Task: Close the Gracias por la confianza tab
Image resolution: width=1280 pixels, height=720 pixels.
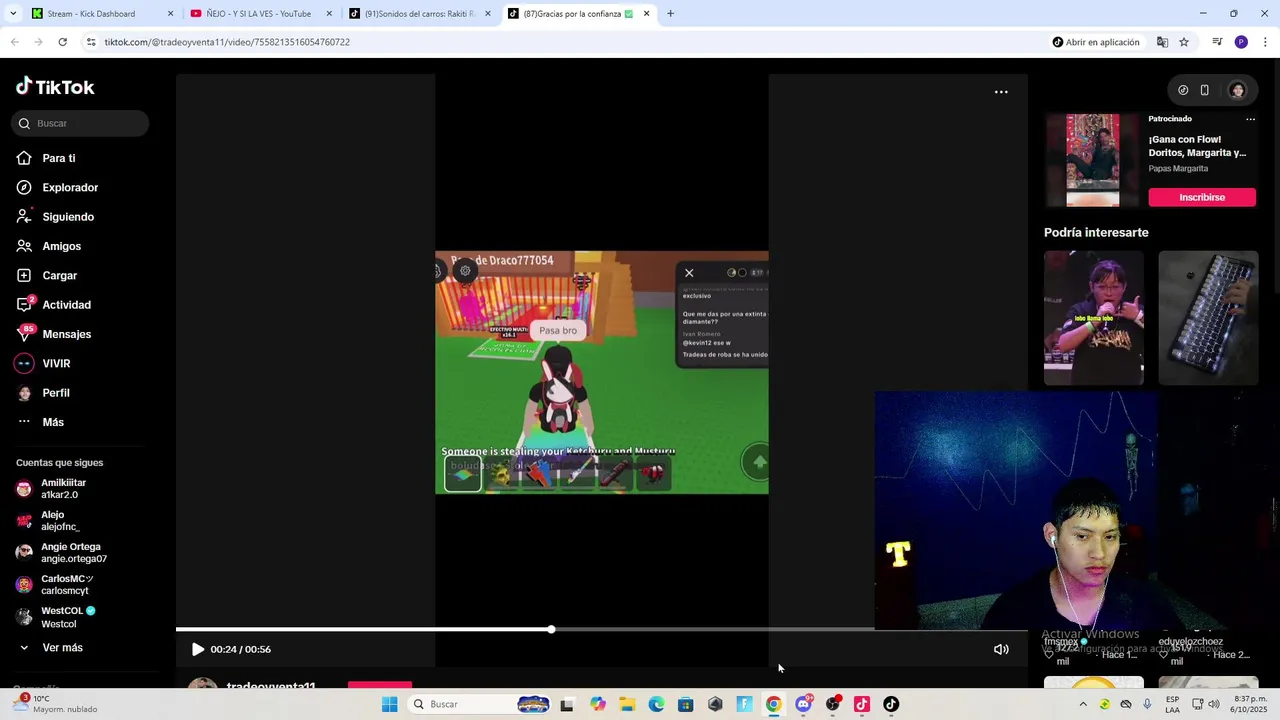Action: tap(646, 14)
